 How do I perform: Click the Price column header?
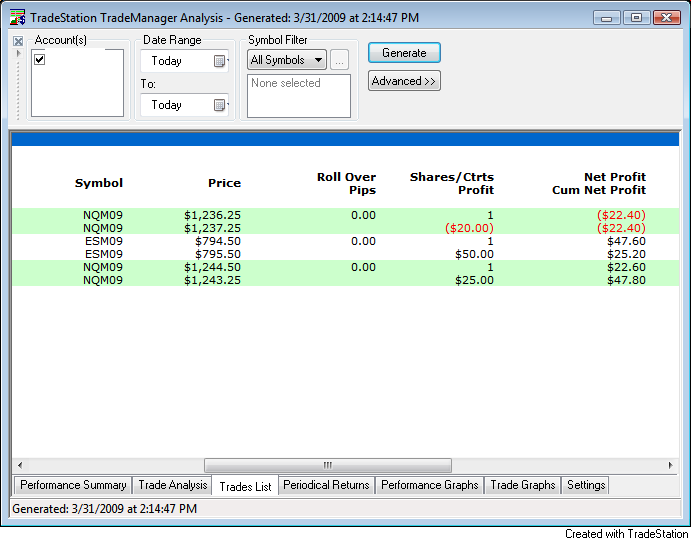[x=224, y=183]
